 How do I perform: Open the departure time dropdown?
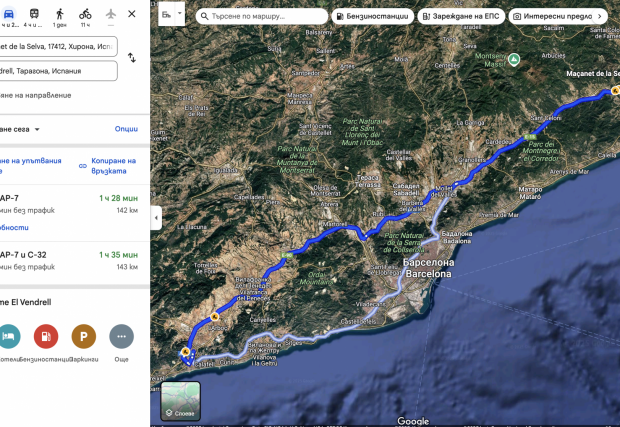[x=20, y=129]
